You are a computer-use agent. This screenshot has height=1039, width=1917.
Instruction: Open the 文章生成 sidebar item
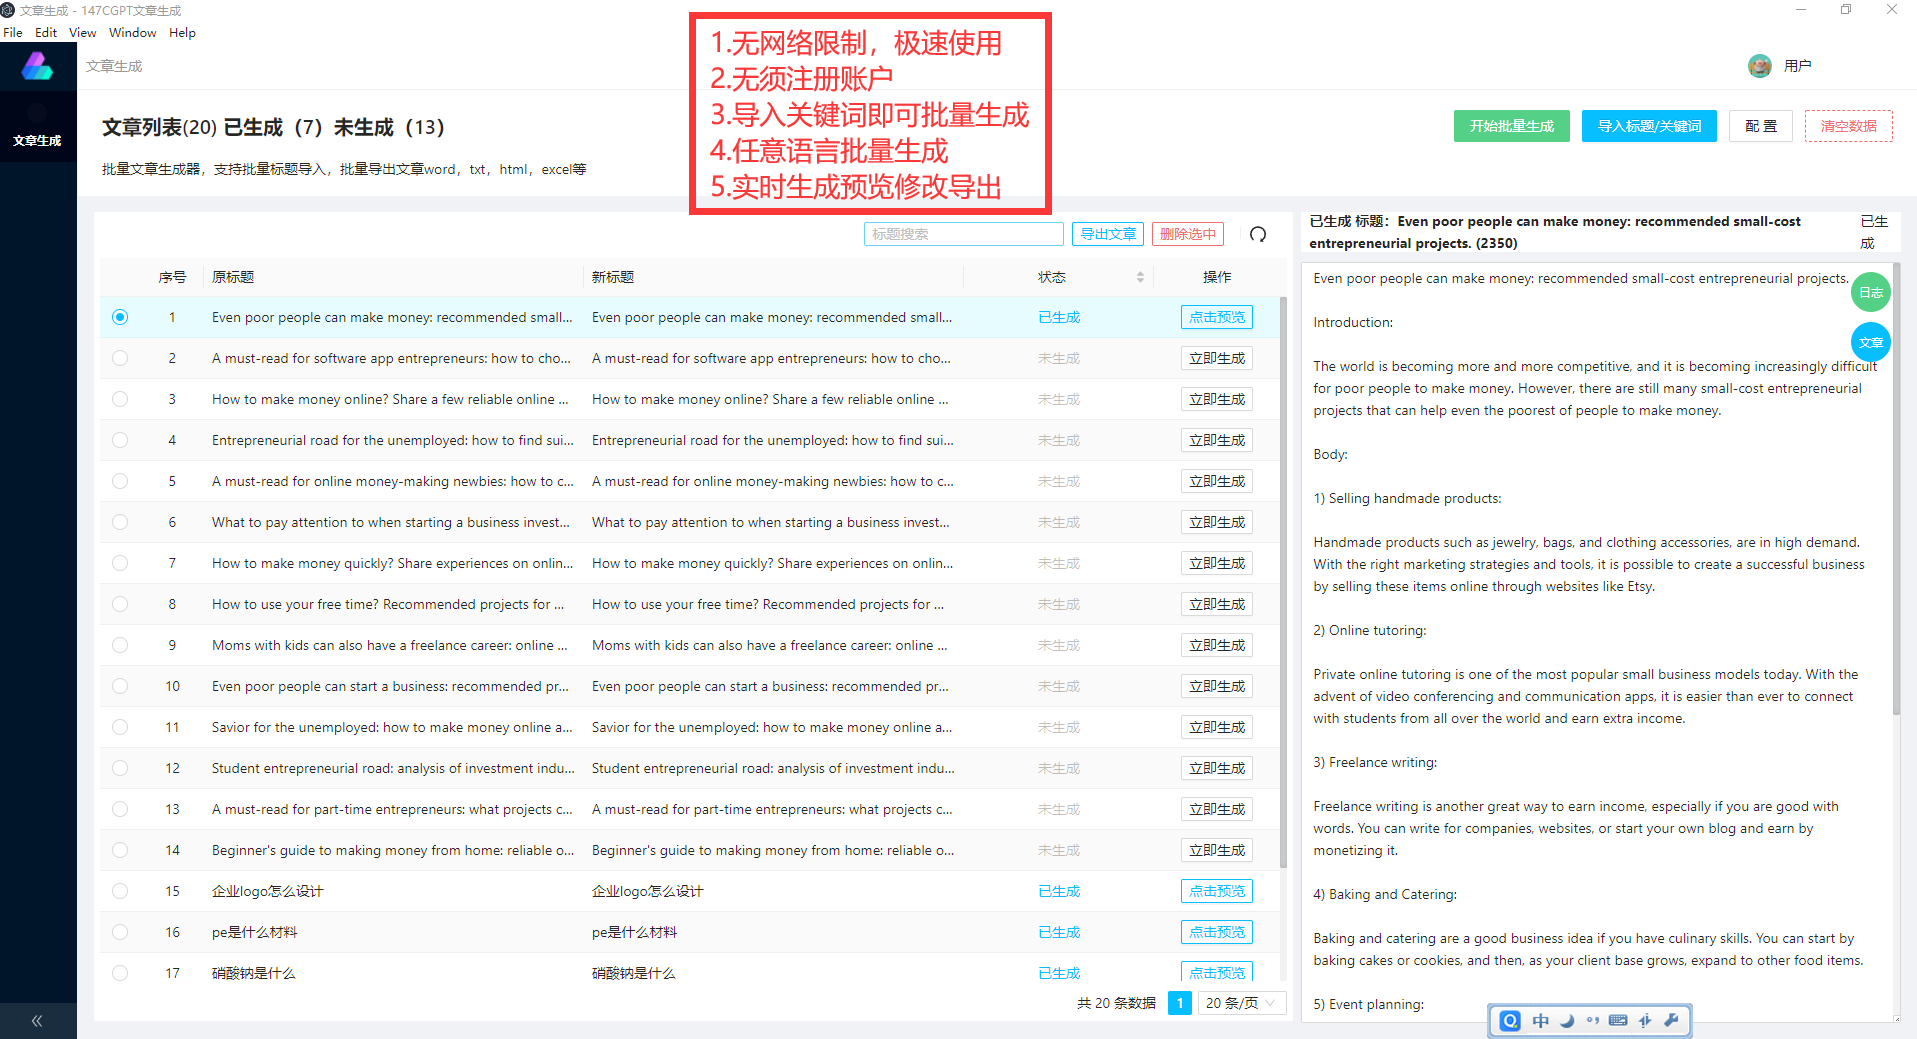(x=37, y=140)
